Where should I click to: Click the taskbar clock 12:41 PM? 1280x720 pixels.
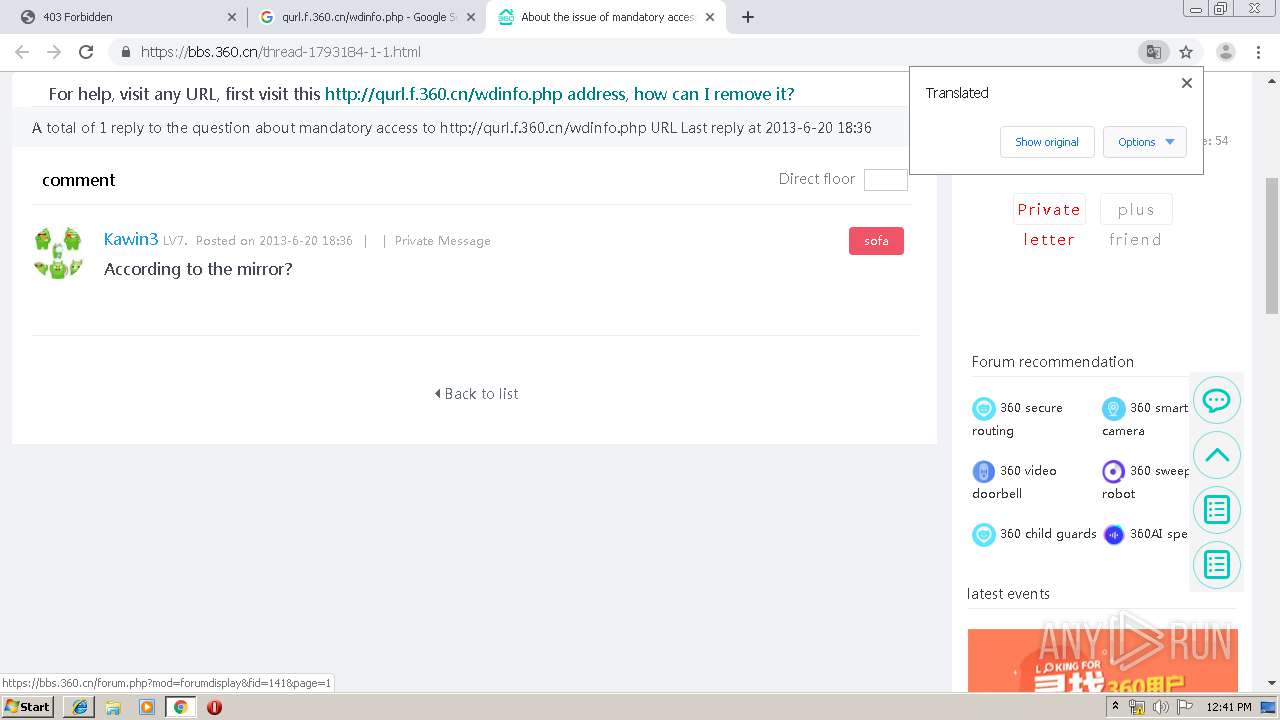pyautogui.click(x=1229, y=707)
